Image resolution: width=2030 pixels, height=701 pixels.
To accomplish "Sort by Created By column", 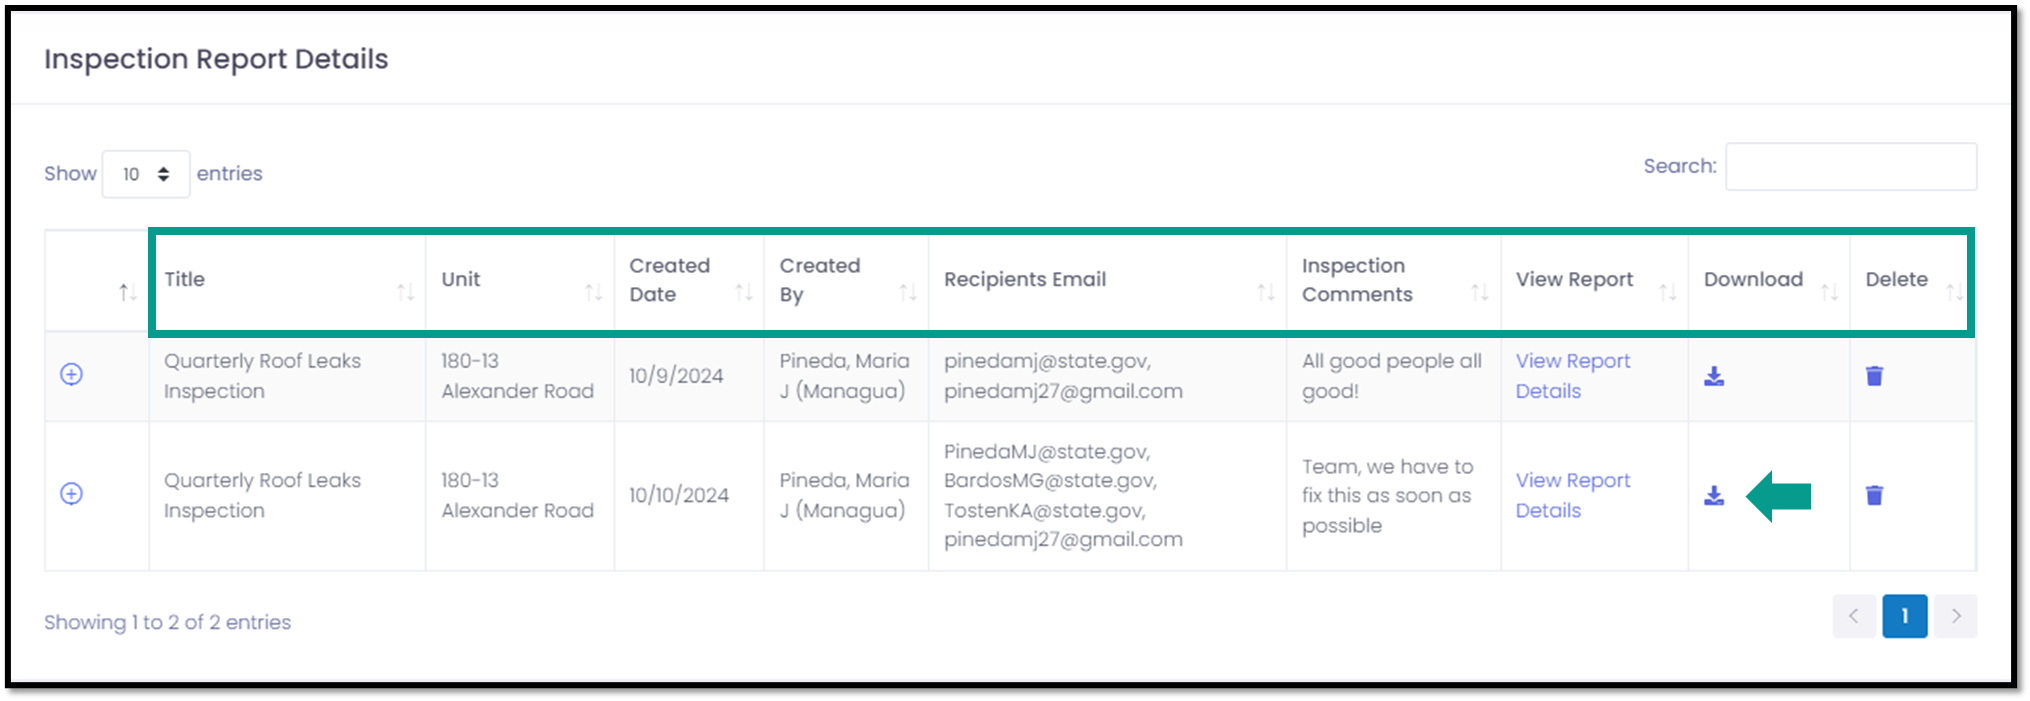I will (846, 280).
